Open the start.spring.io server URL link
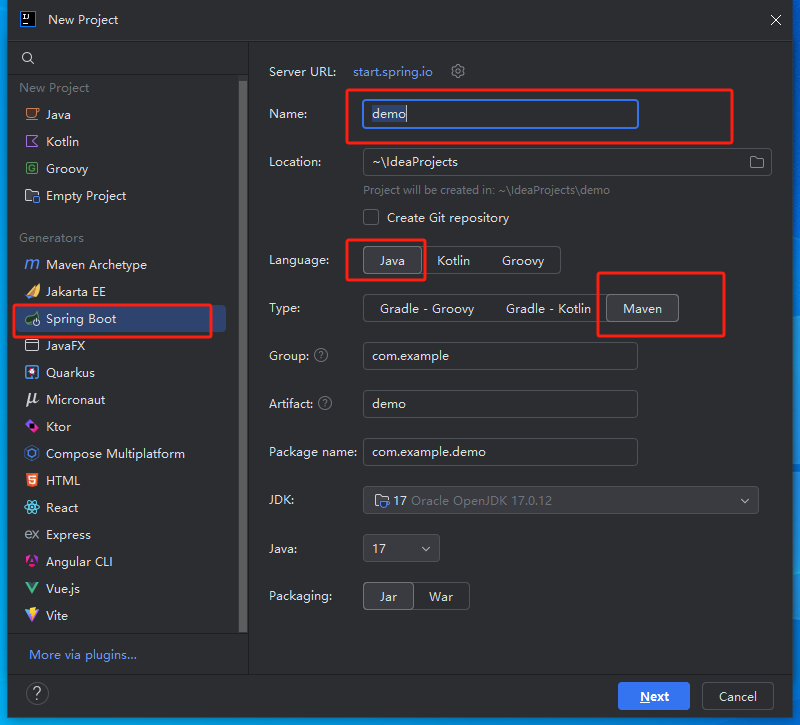This screenshot has width=800, height=725. click(392, 72)
